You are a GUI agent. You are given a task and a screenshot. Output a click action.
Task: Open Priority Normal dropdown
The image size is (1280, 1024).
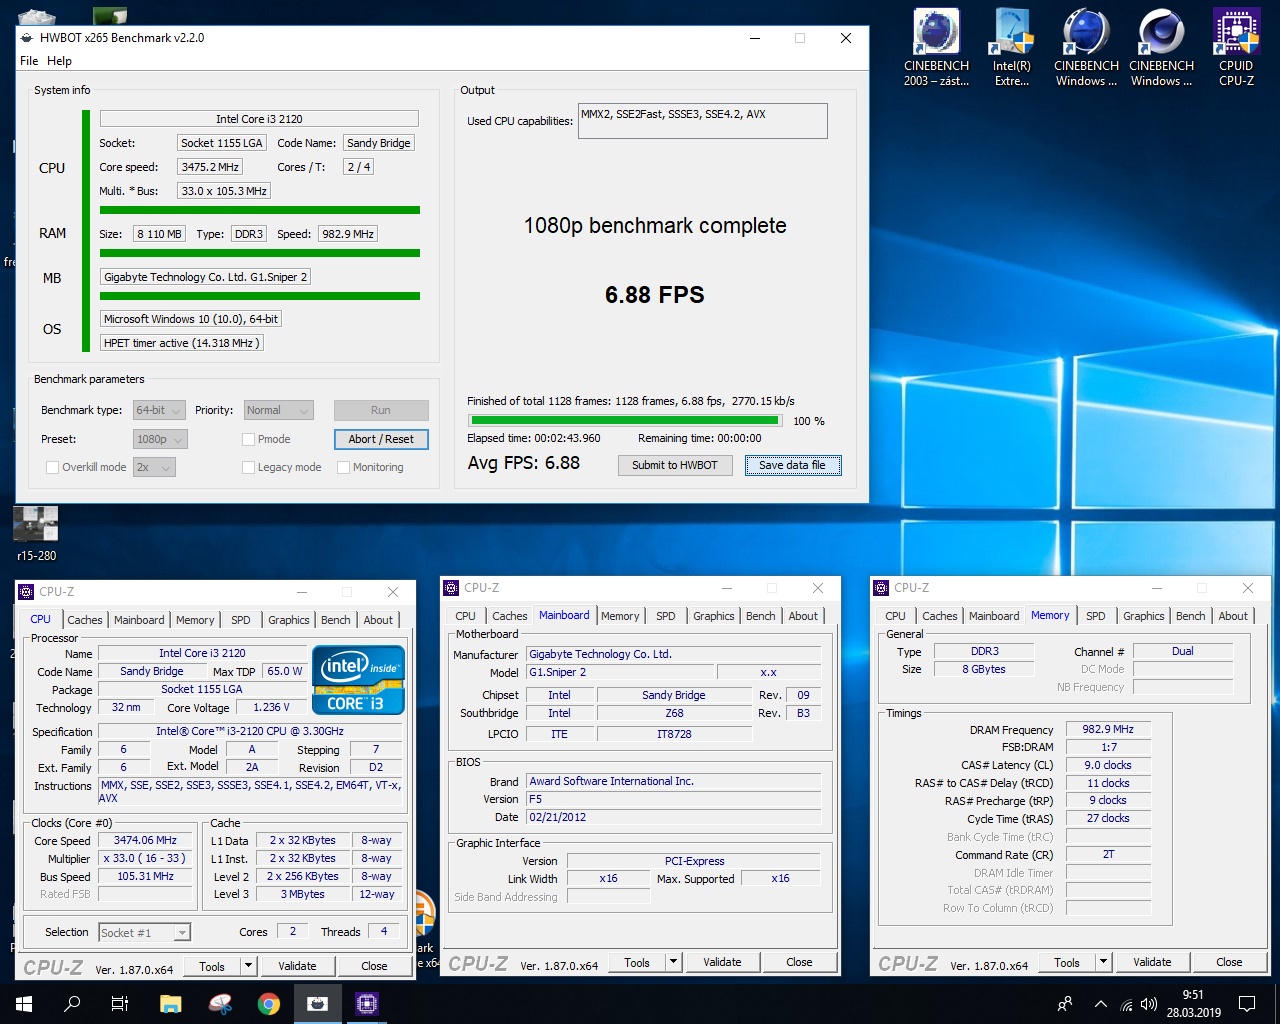click(x=279, y=410)
